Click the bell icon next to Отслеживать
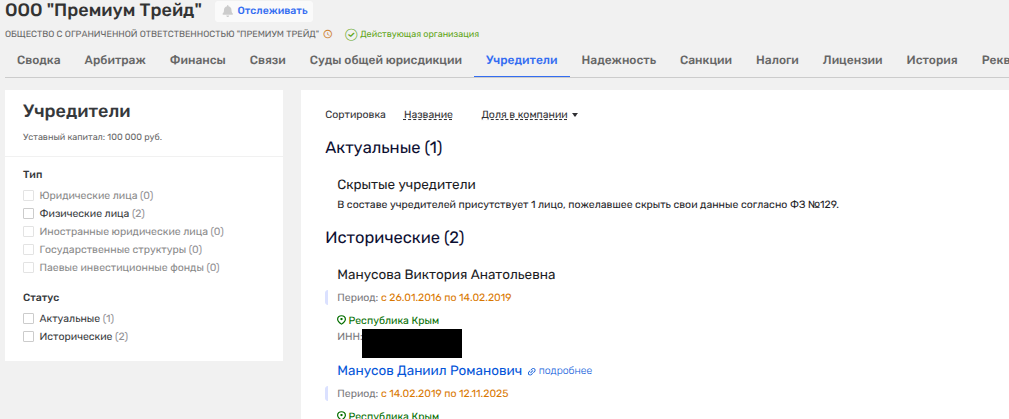Viewport: 1009px width, 419px height. 228,11
